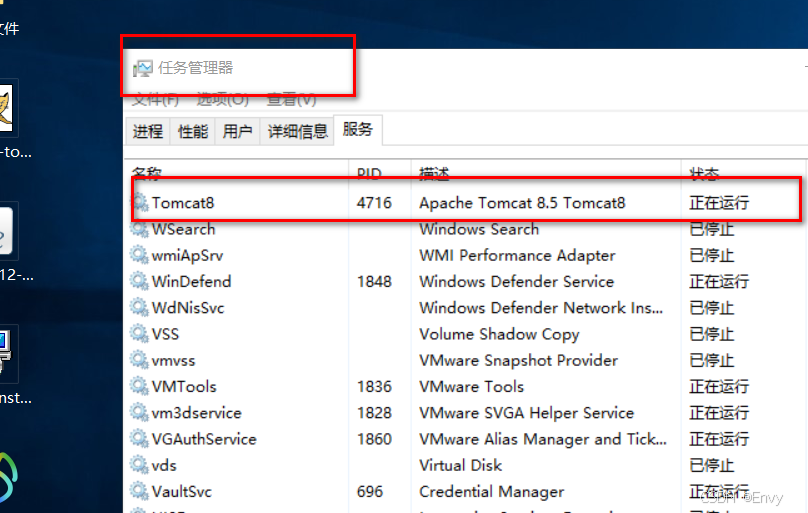Click Tomcat8's 正在运行 status cell
This screenshot has height=513, width=808.
click(719, 203)
